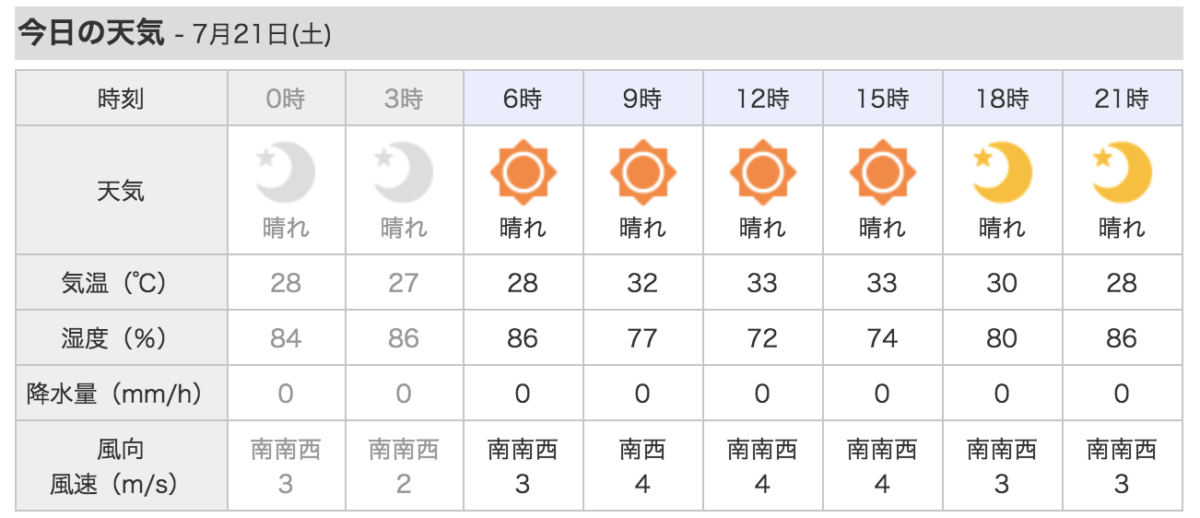This screenshot has width=1200, height=518.
Task: Click the 風向 風速(m/s) row label
Action: pyautogui.click(x=121, y=466)
